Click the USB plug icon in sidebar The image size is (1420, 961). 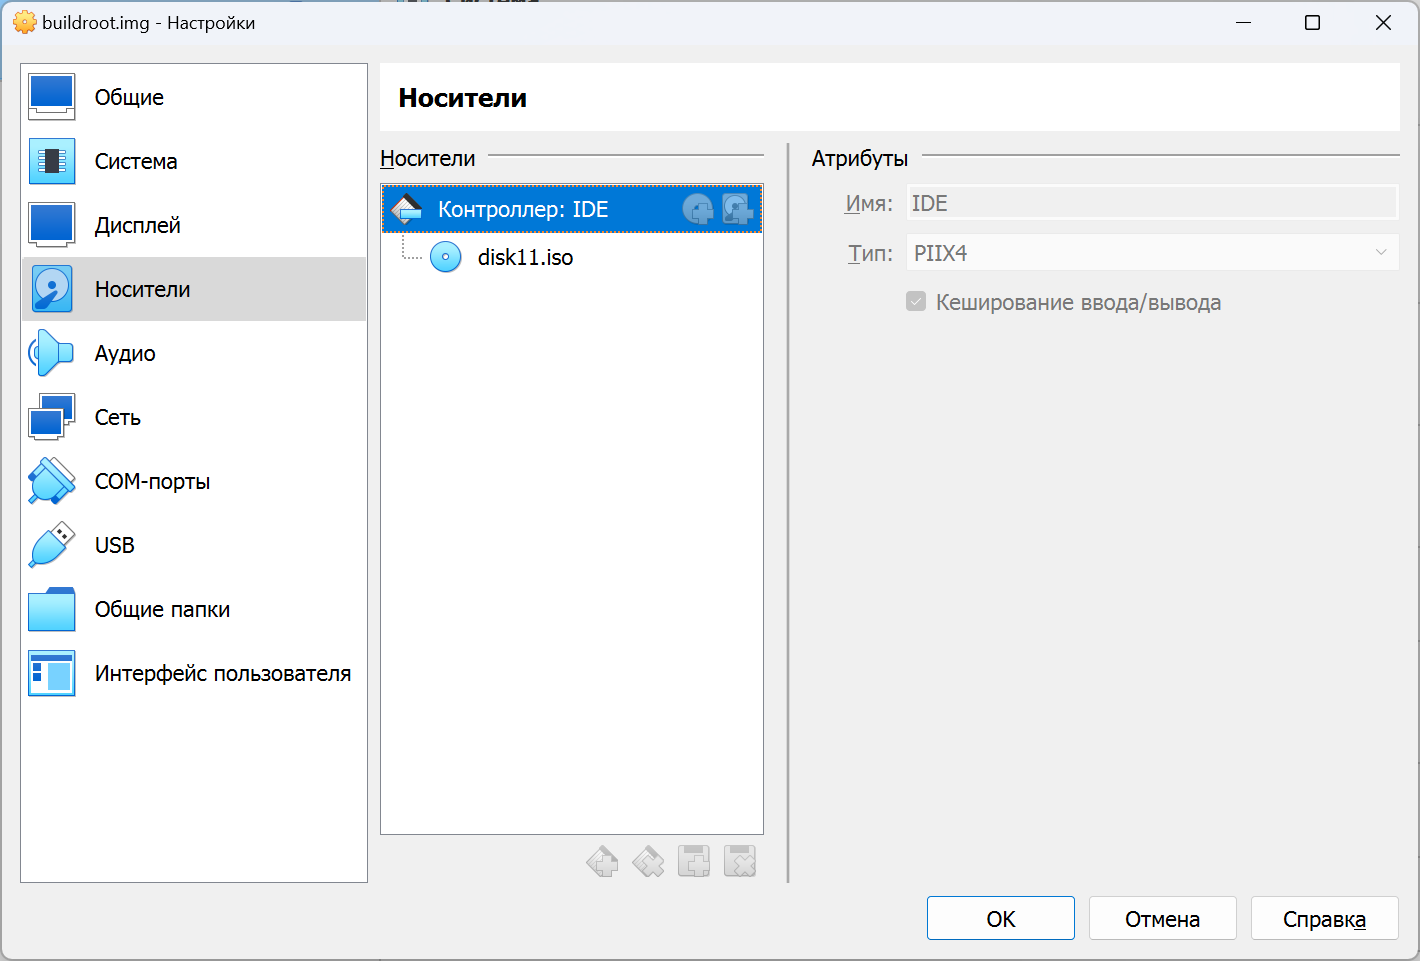click(x=52, y=545)
